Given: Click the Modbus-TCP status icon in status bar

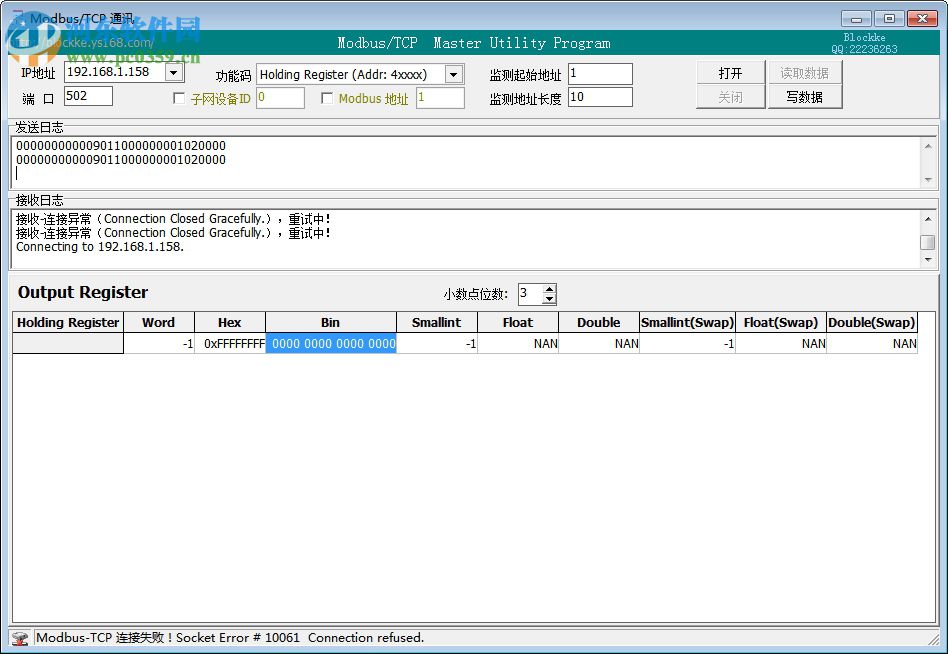Looking at the screenshot, I should coord(20,637).
